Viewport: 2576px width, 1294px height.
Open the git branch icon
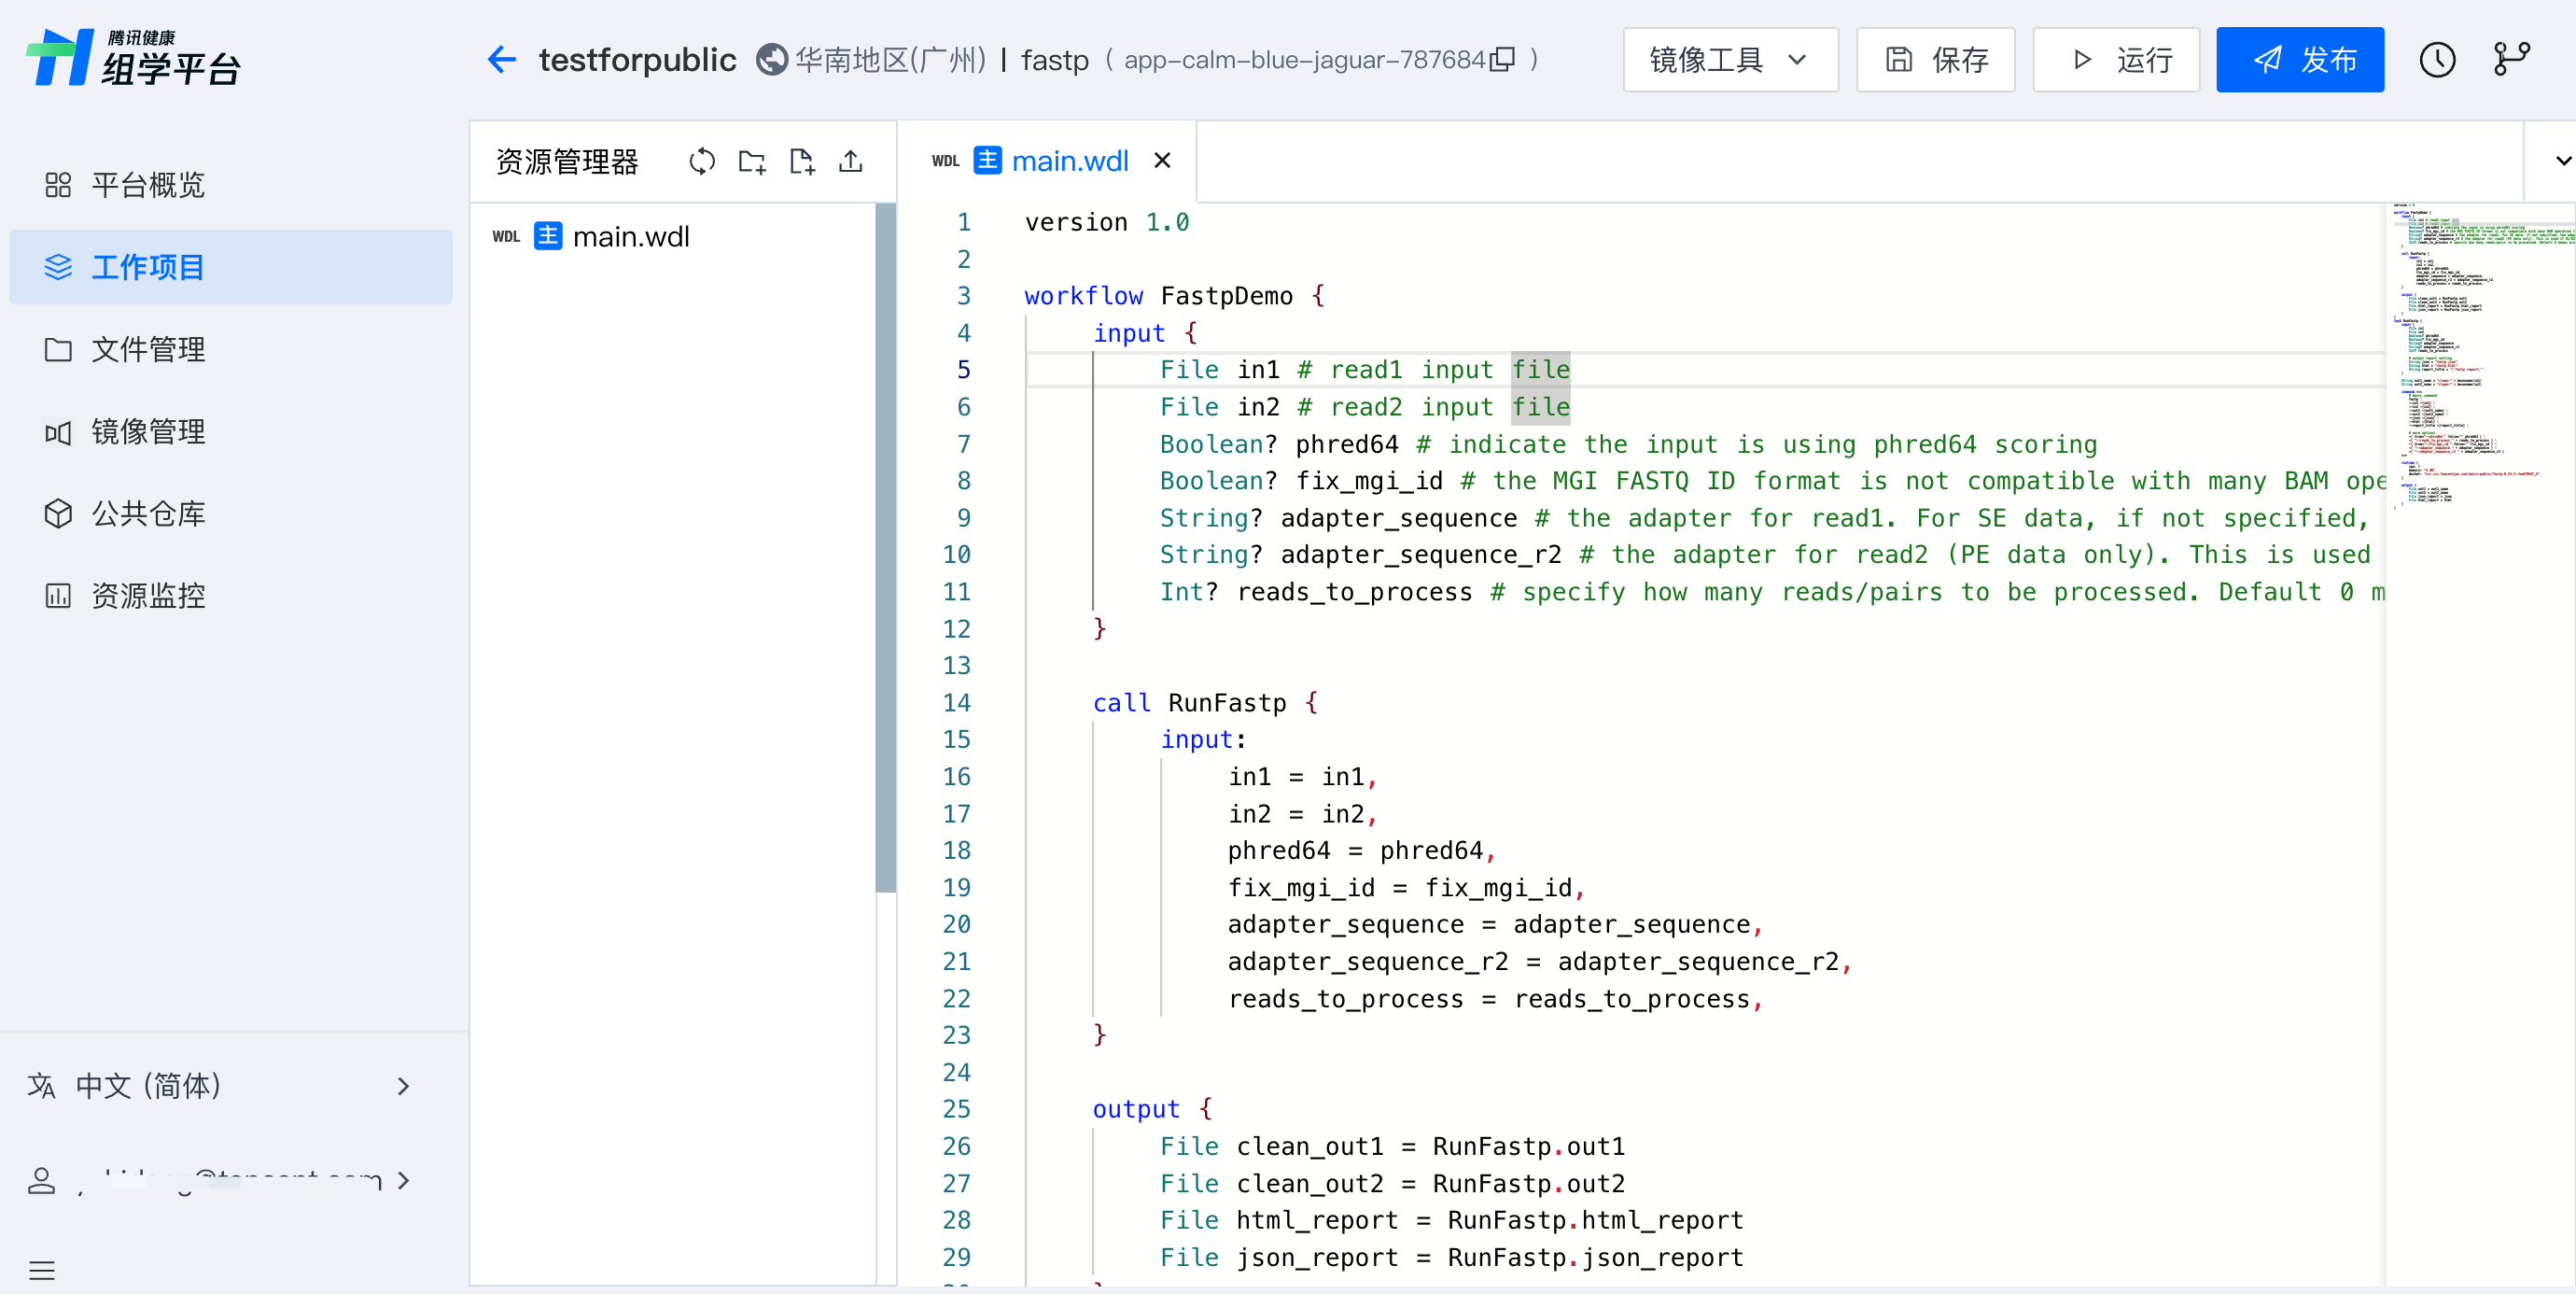pyautogui.click(x=2510, y=60)
